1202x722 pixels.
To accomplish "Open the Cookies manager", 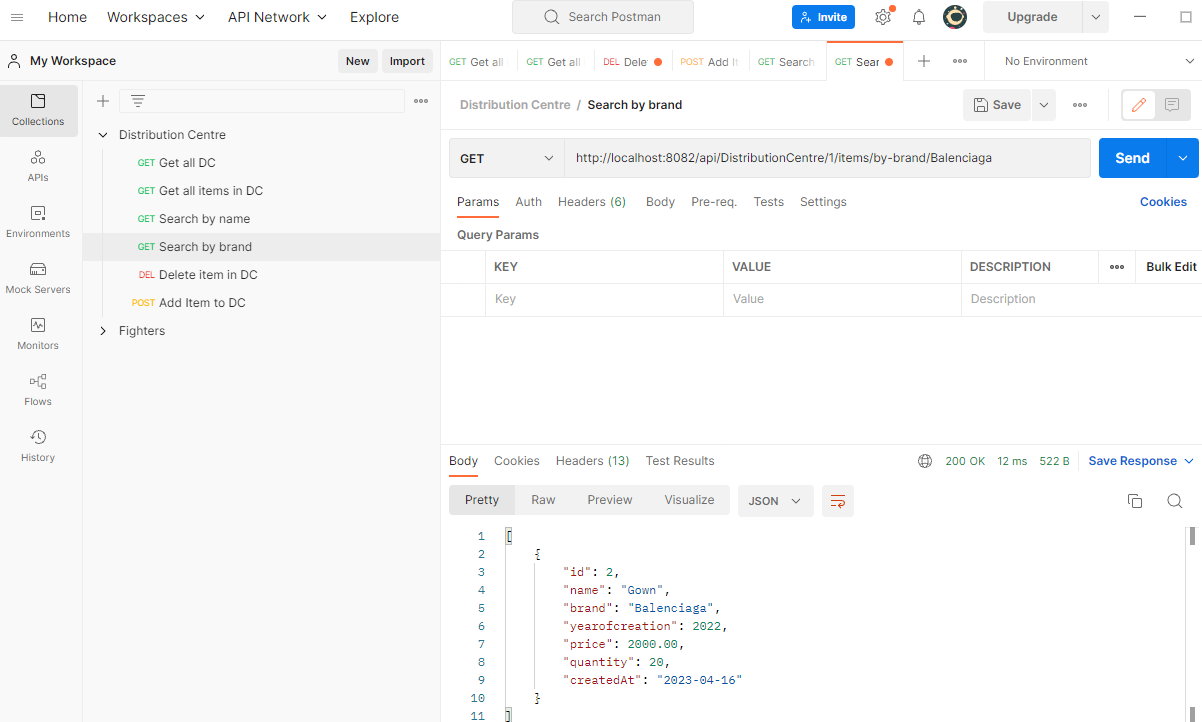I will click(x=1163, y=201).
